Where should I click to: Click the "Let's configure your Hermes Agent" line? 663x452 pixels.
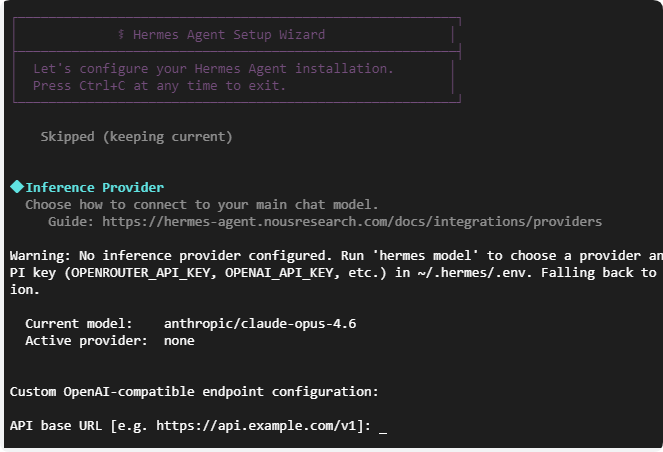click(213, 69)
